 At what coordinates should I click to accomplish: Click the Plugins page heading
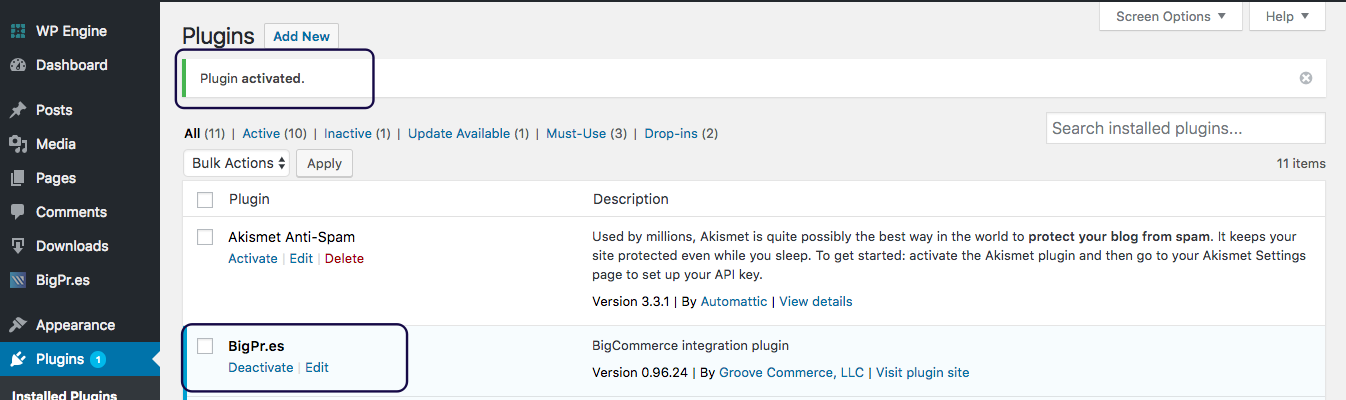click(219, 37)
